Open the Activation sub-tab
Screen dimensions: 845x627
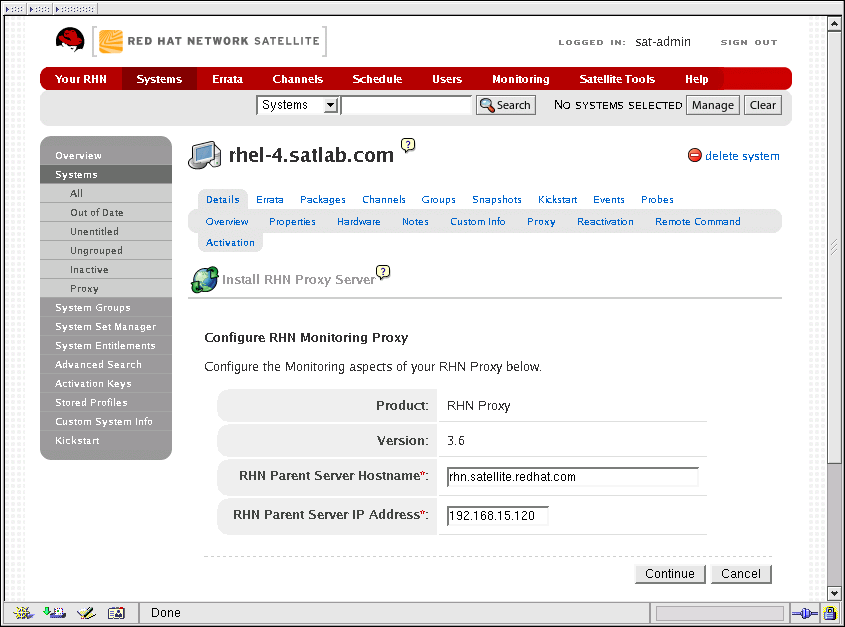(230, 243)
